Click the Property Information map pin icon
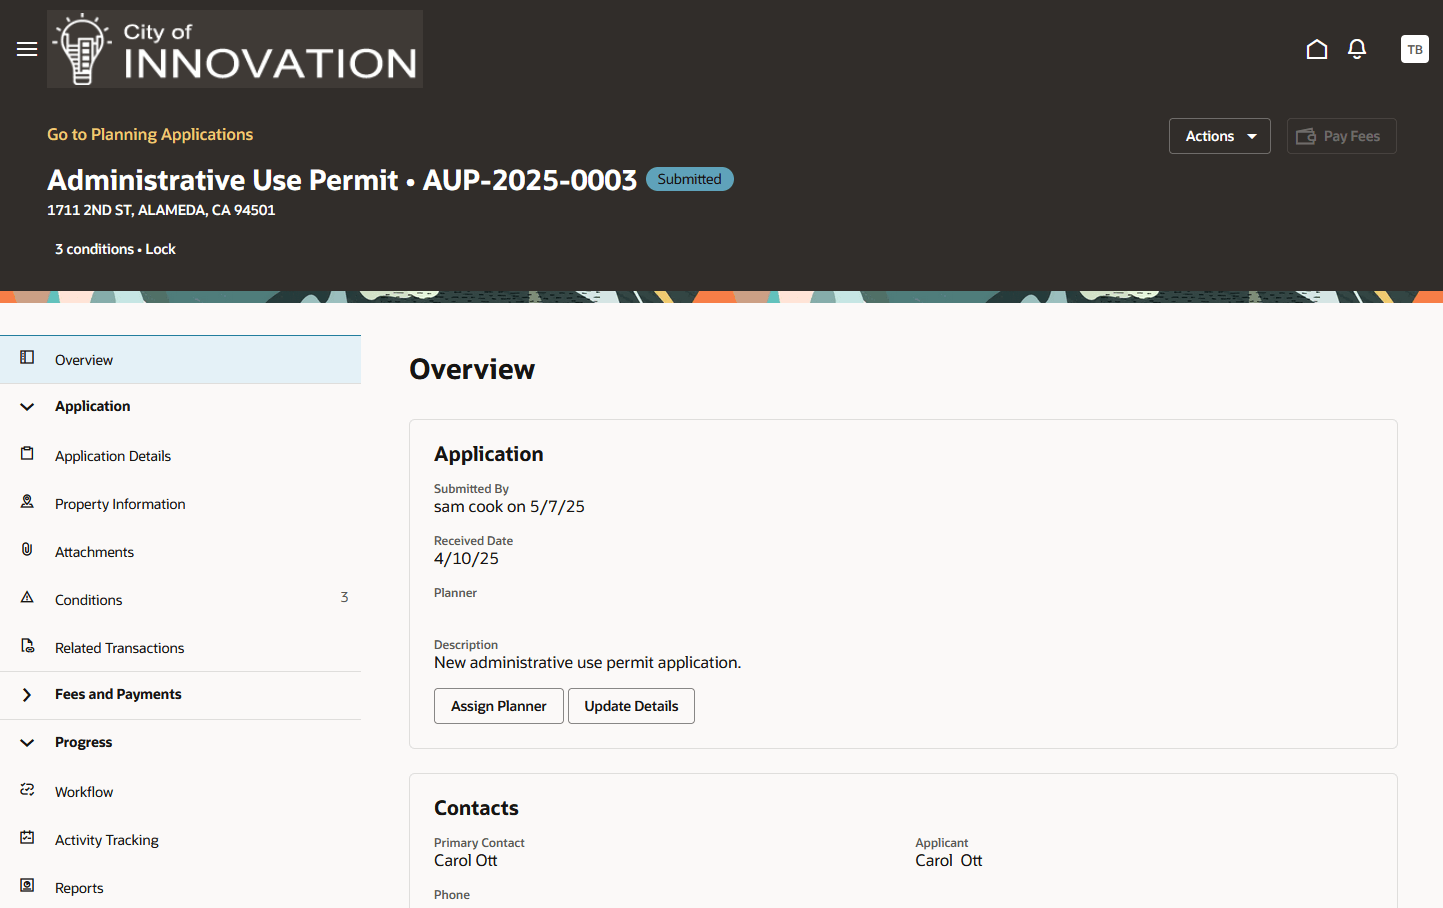1443x908 pixels. [28, 501]
